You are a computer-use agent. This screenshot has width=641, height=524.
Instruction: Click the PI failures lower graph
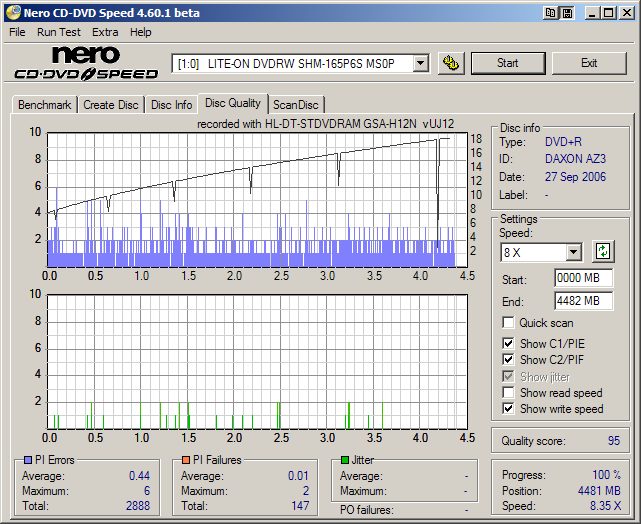257,361
